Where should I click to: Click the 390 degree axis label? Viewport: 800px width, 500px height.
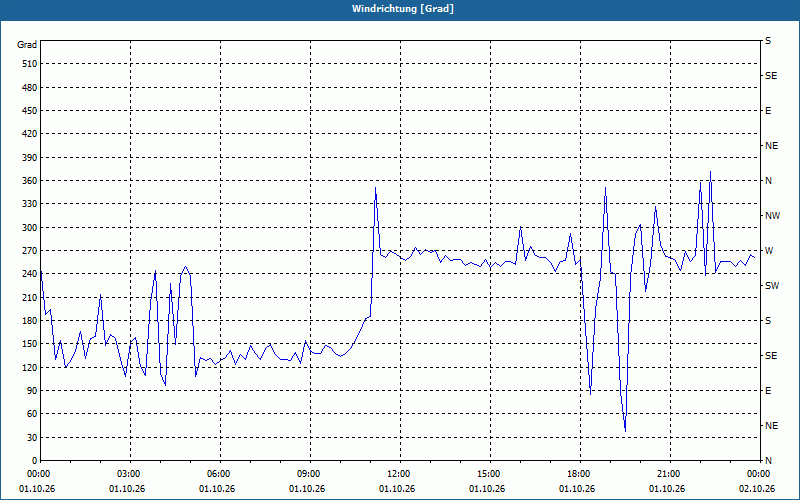pos(30,157)
